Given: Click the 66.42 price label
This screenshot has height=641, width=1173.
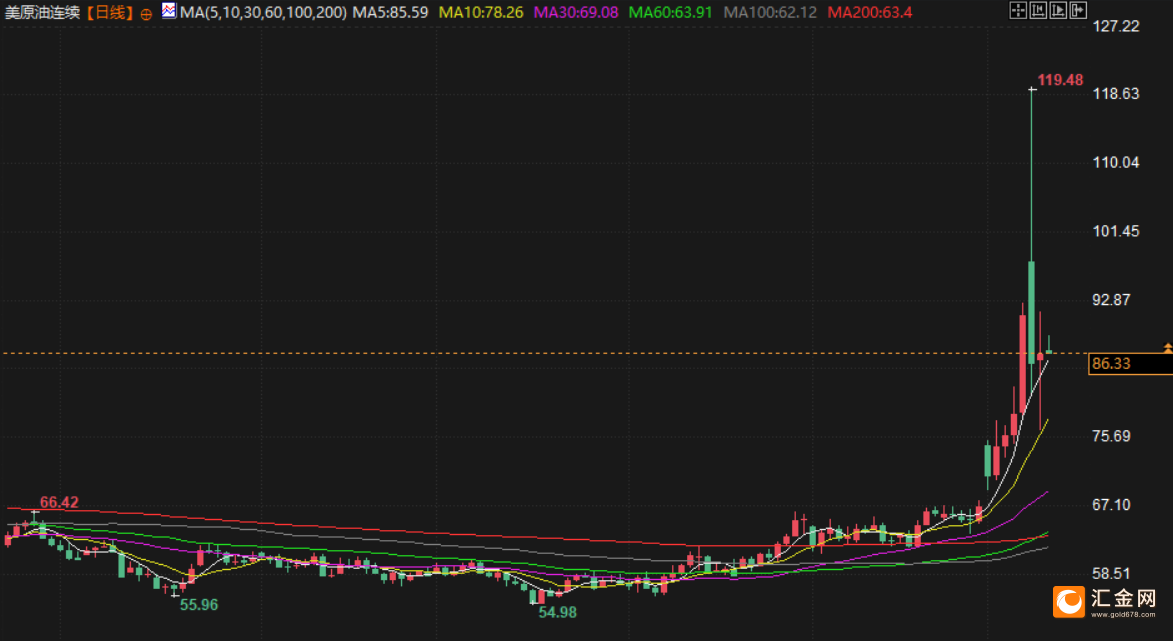Looking at the screenshot, I should [59, 503].
